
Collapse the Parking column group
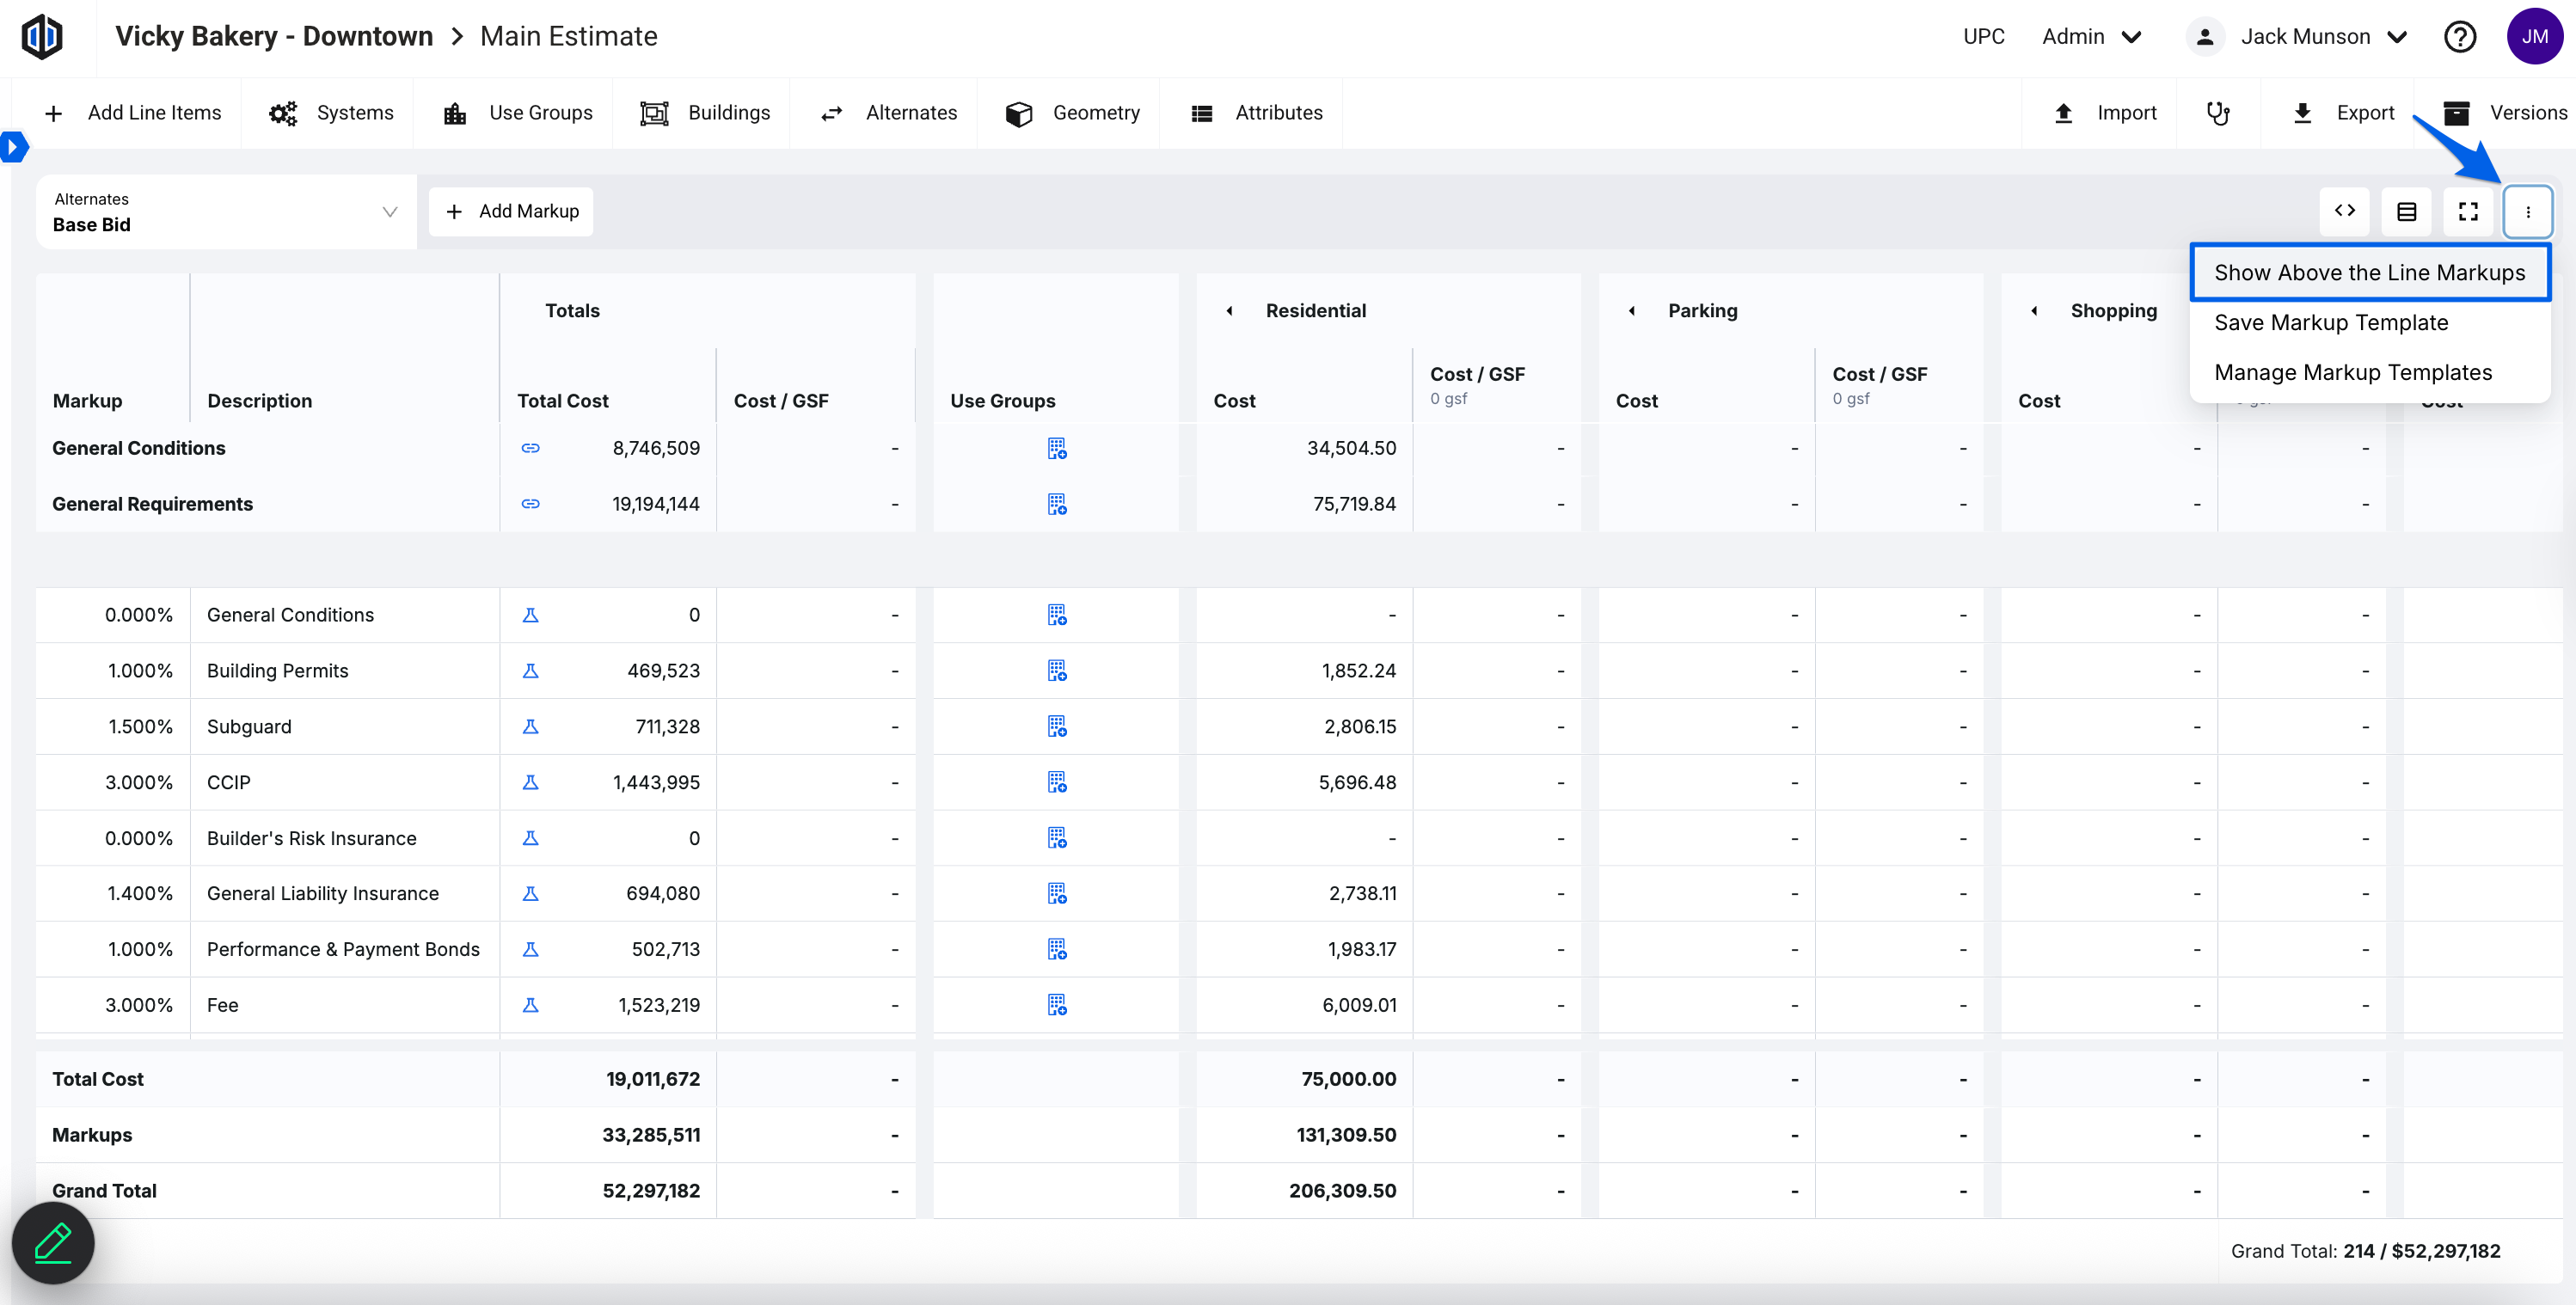[x=1631, y=311]
